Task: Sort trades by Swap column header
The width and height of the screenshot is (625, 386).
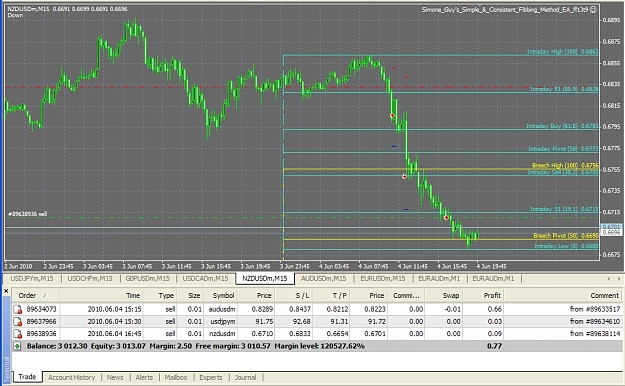Action: 444,295
